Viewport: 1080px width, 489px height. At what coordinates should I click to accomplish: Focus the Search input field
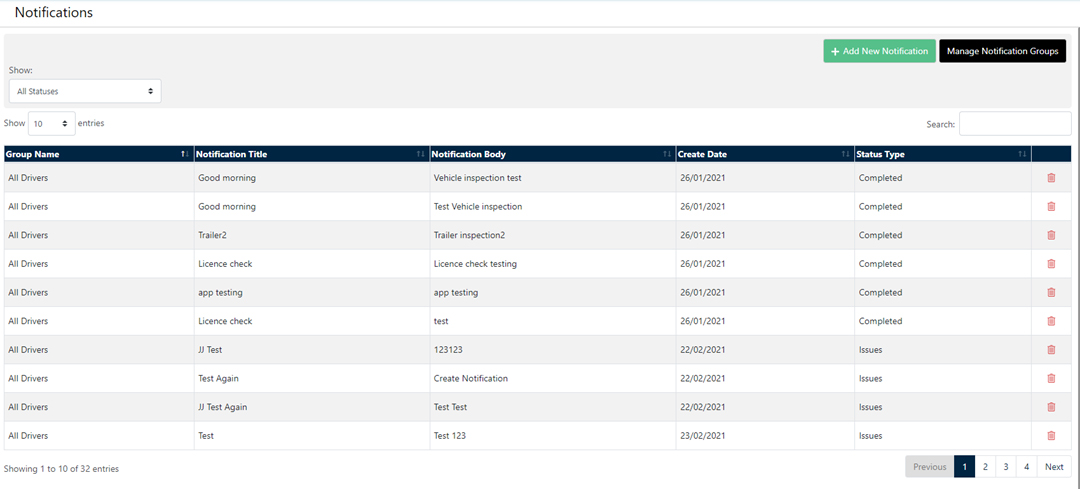click(x=1014, y=124)
